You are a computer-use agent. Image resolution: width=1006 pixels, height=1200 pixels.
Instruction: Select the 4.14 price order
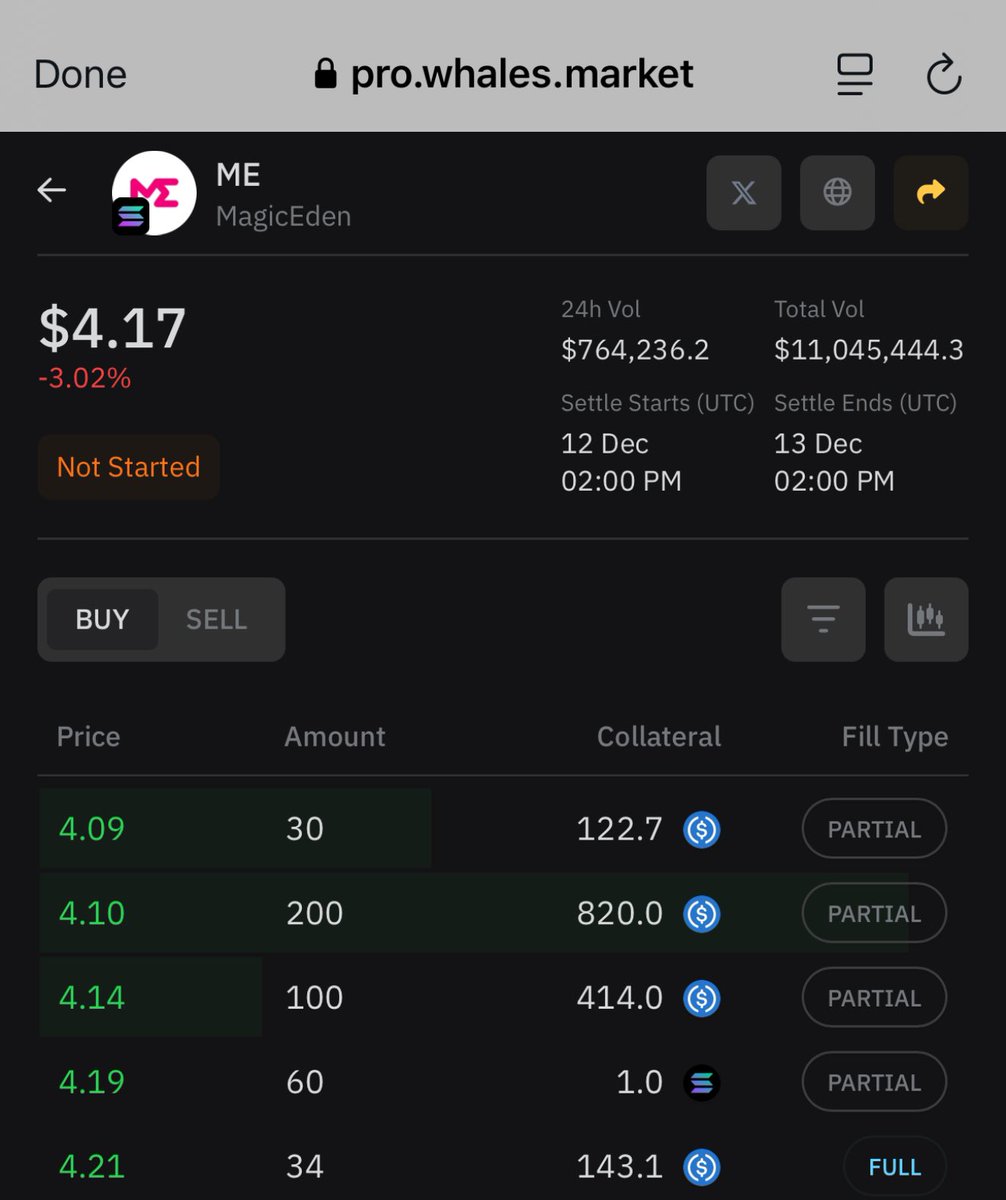pos(502,998)
